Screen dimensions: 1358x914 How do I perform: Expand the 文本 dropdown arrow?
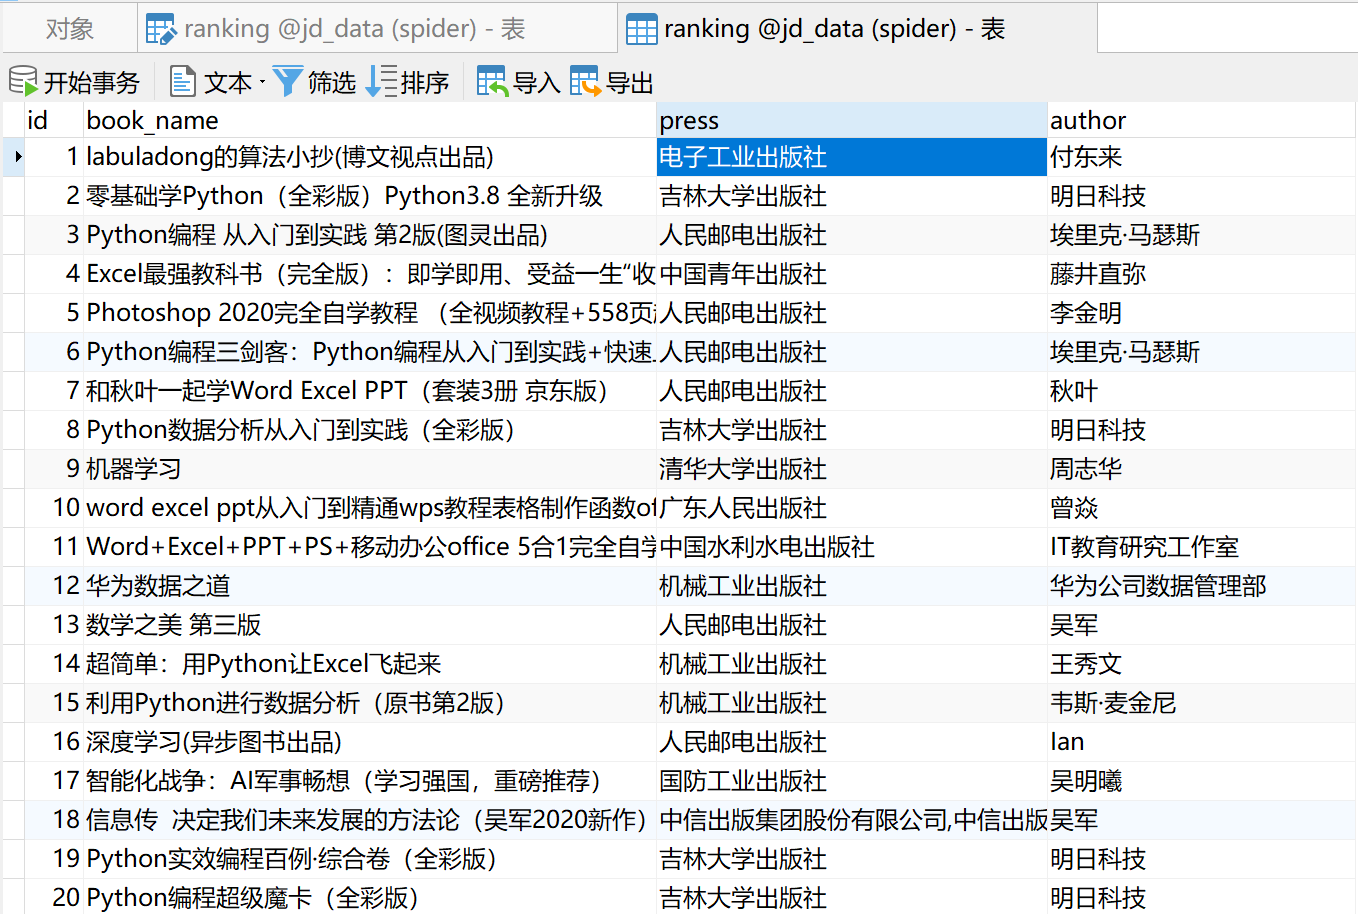[x=262, y=82]
